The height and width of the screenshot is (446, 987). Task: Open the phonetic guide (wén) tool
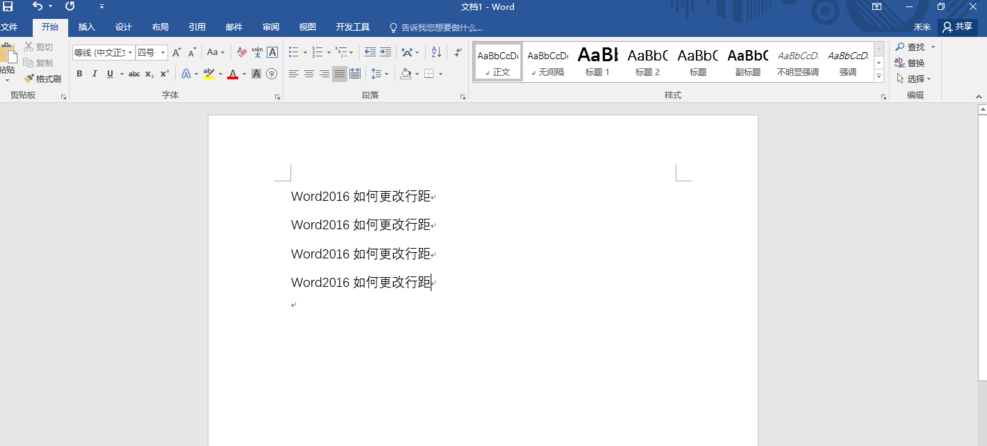pyautogui.click(x=257, y=52)
